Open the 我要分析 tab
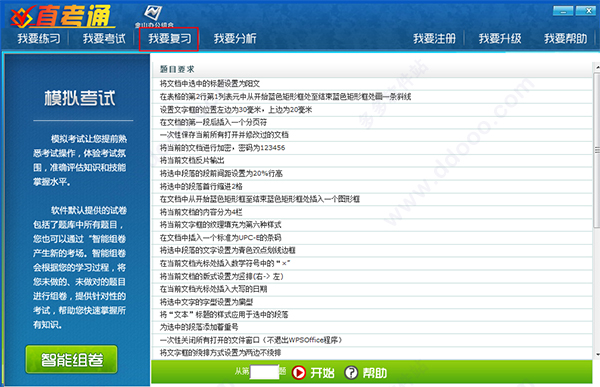The width and height of the screenshot is (600, 387). click(235, 39)
